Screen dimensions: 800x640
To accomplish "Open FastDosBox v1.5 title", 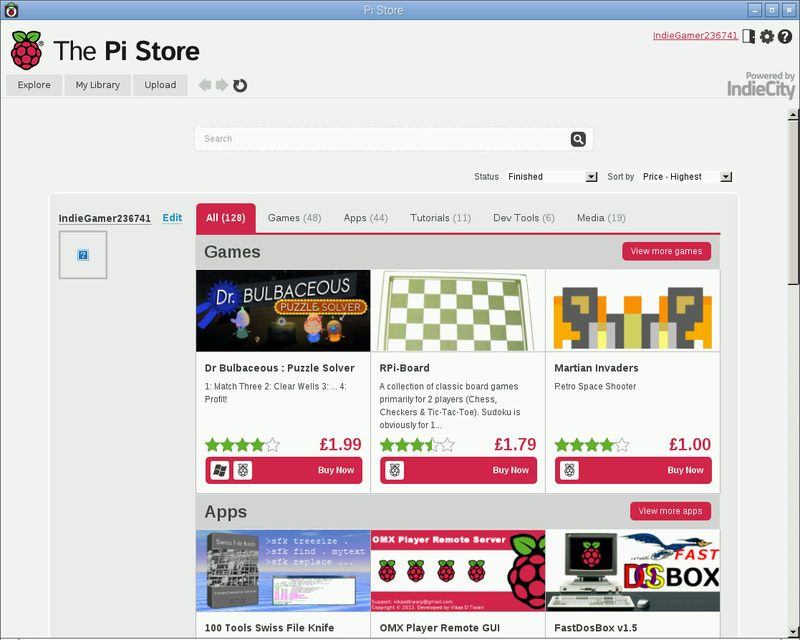I will point(595,628).
